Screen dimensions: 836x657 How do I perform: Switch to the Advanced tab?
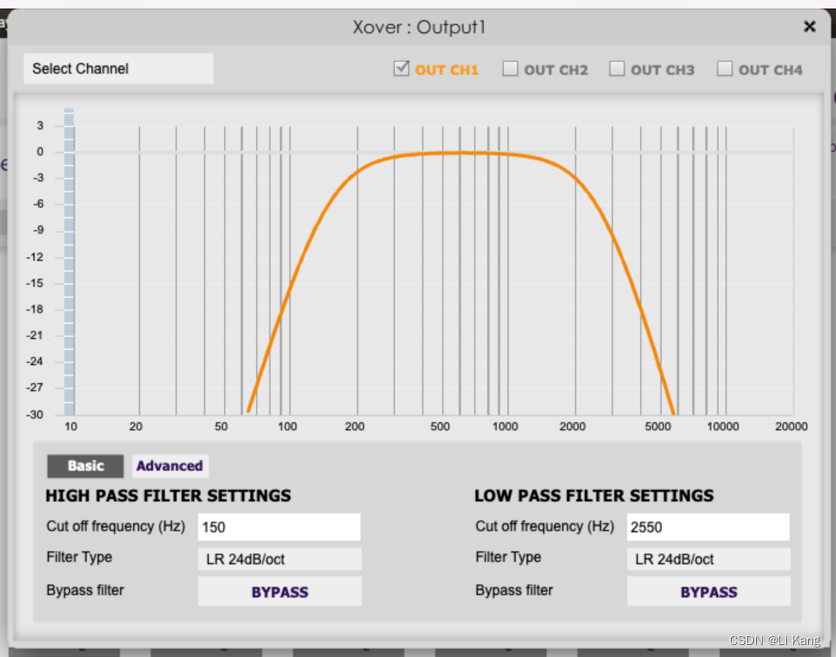click(x=170, y=466)
